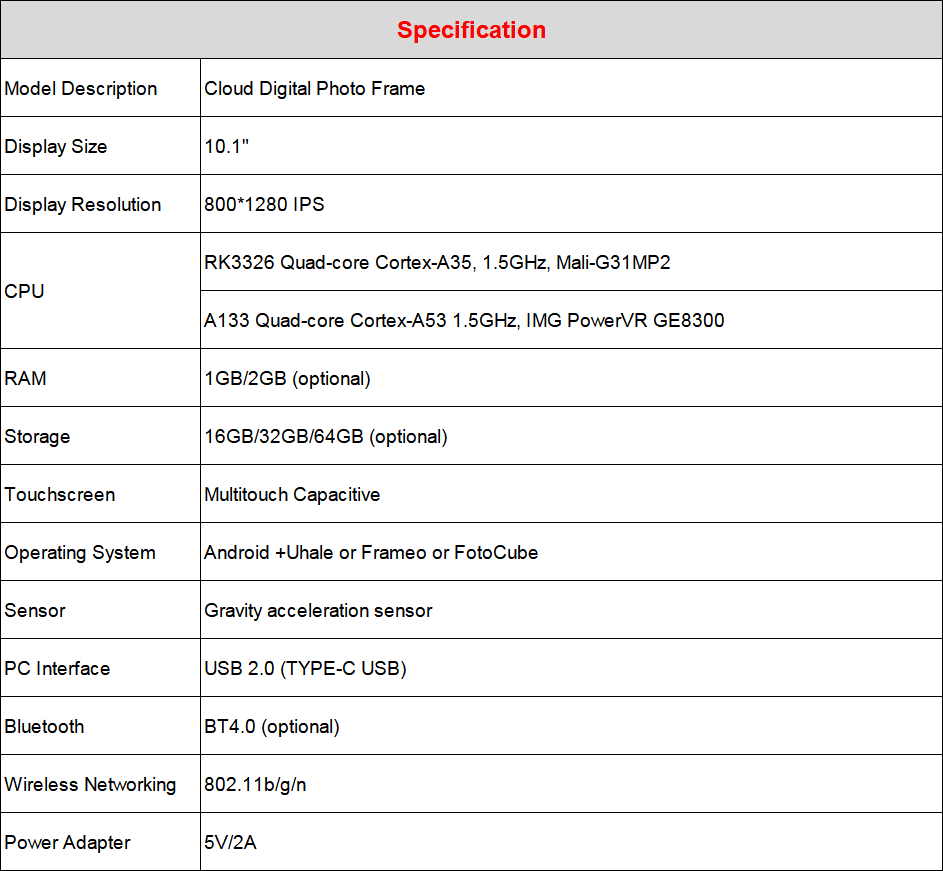The height and width of the screenshot is (871, 943).
Task: Select the Wireless Networking row label
Action: 90,784
